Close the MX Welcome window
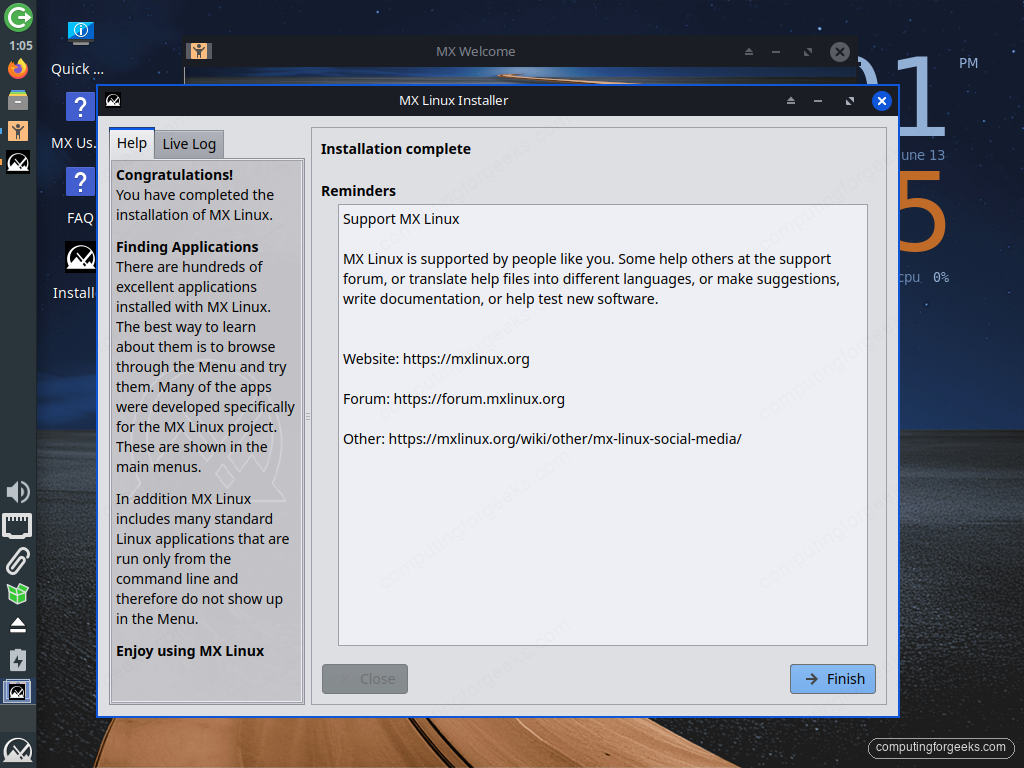The height and width of the screenshot is (768, 1024). click(840, 52)
